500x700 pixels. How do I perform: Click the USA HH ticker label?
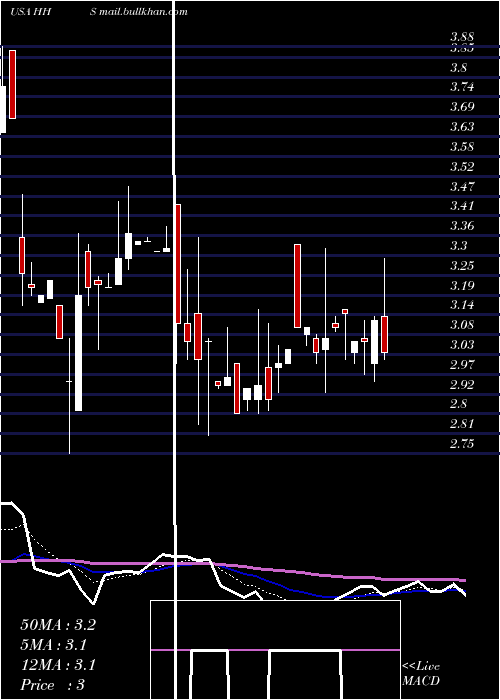[x=30, y=12]
